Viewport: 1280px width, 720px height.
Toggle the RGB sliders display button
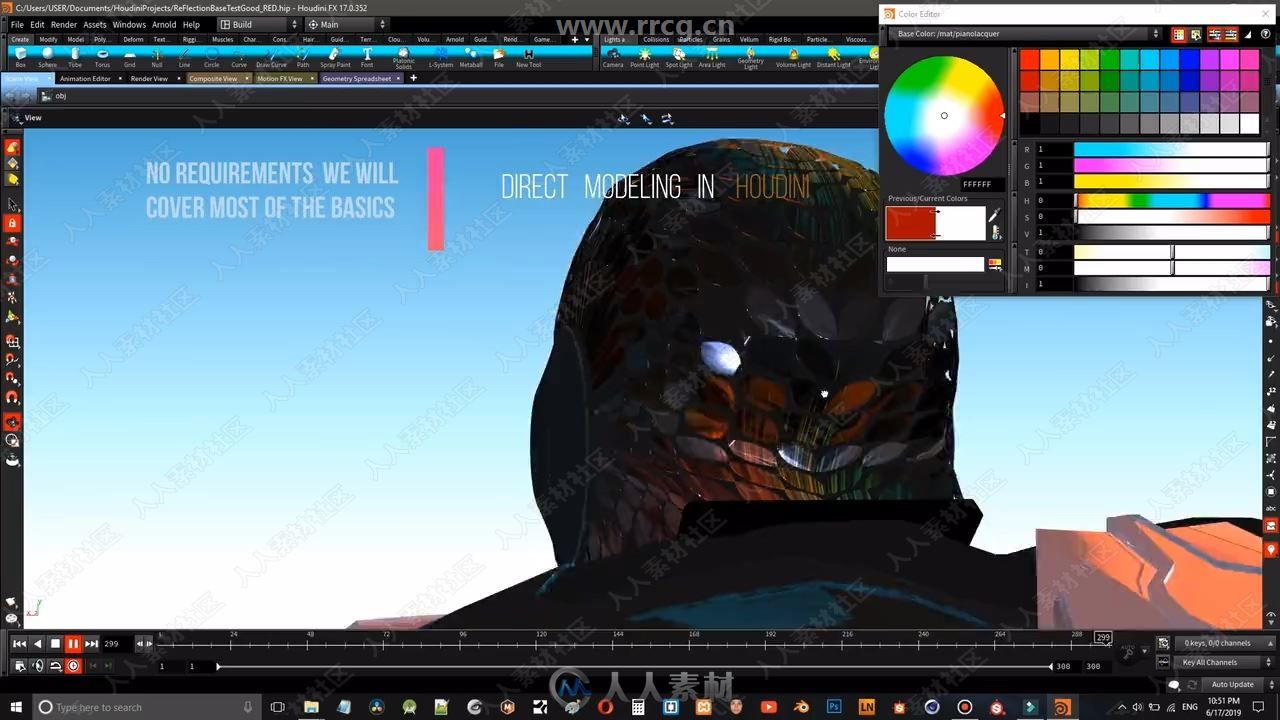click(1214, 34)
